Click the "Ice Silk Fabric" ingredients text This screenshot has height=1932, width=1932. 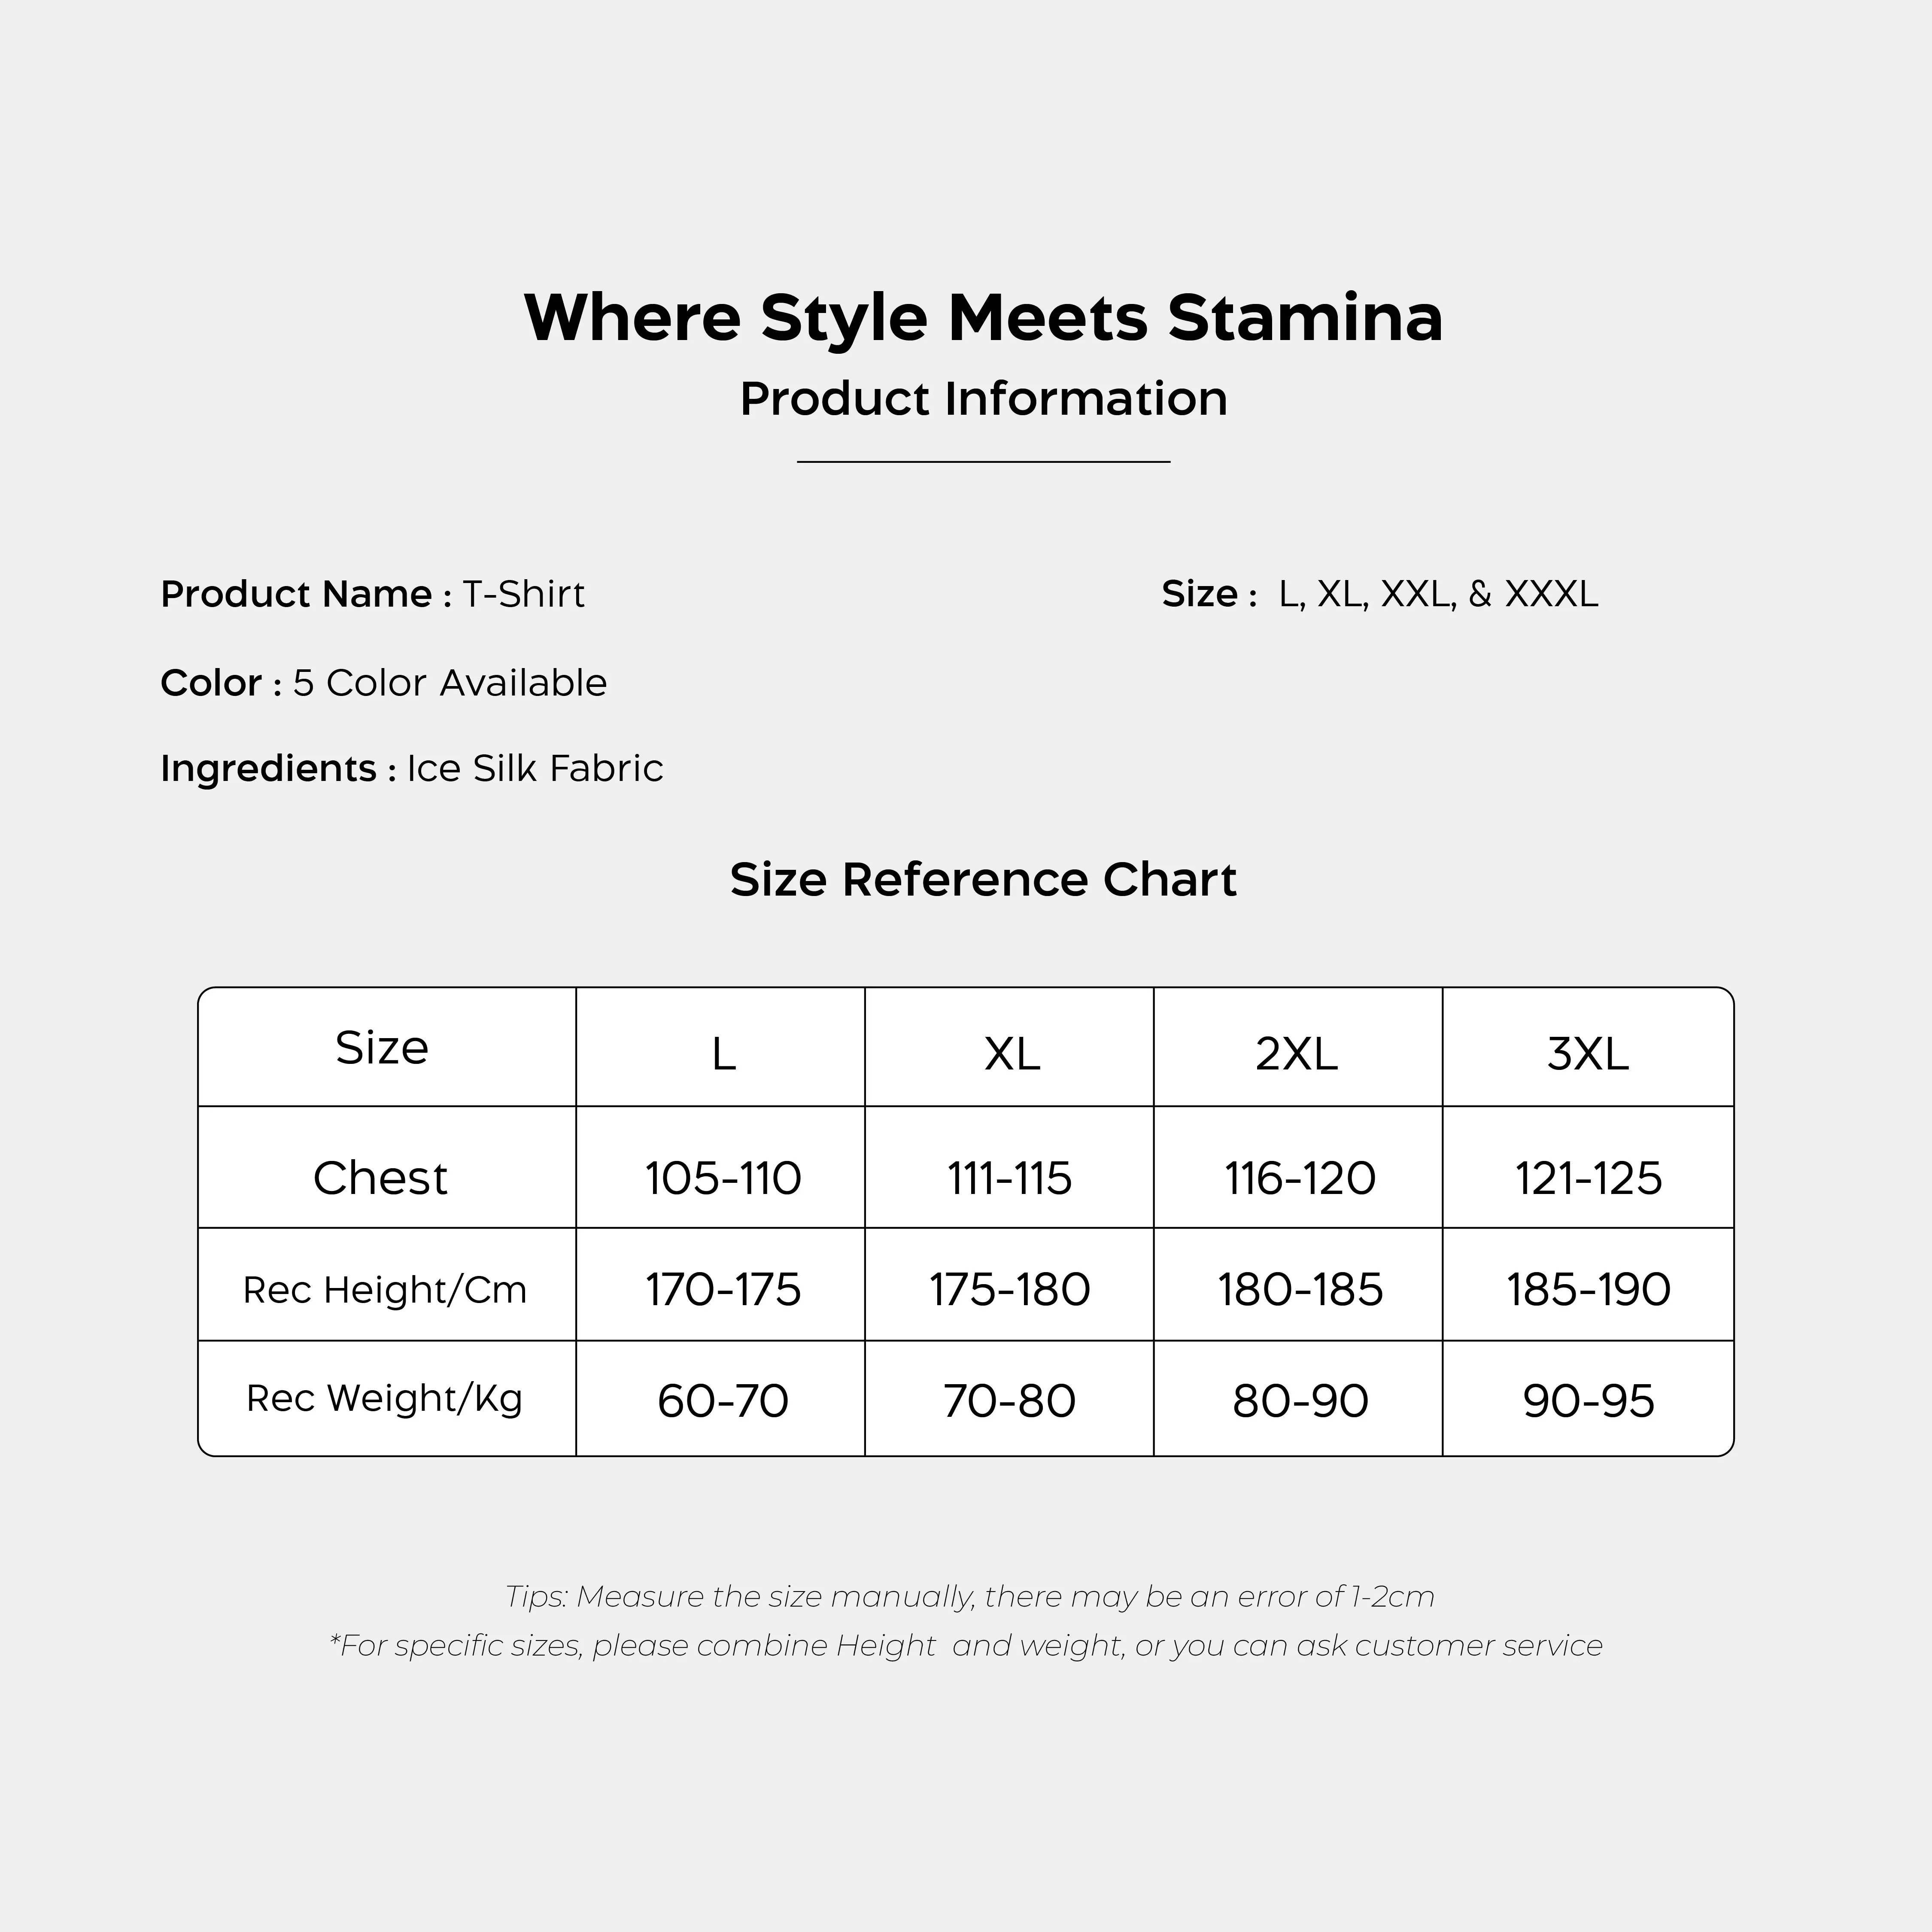pos(534,768)
